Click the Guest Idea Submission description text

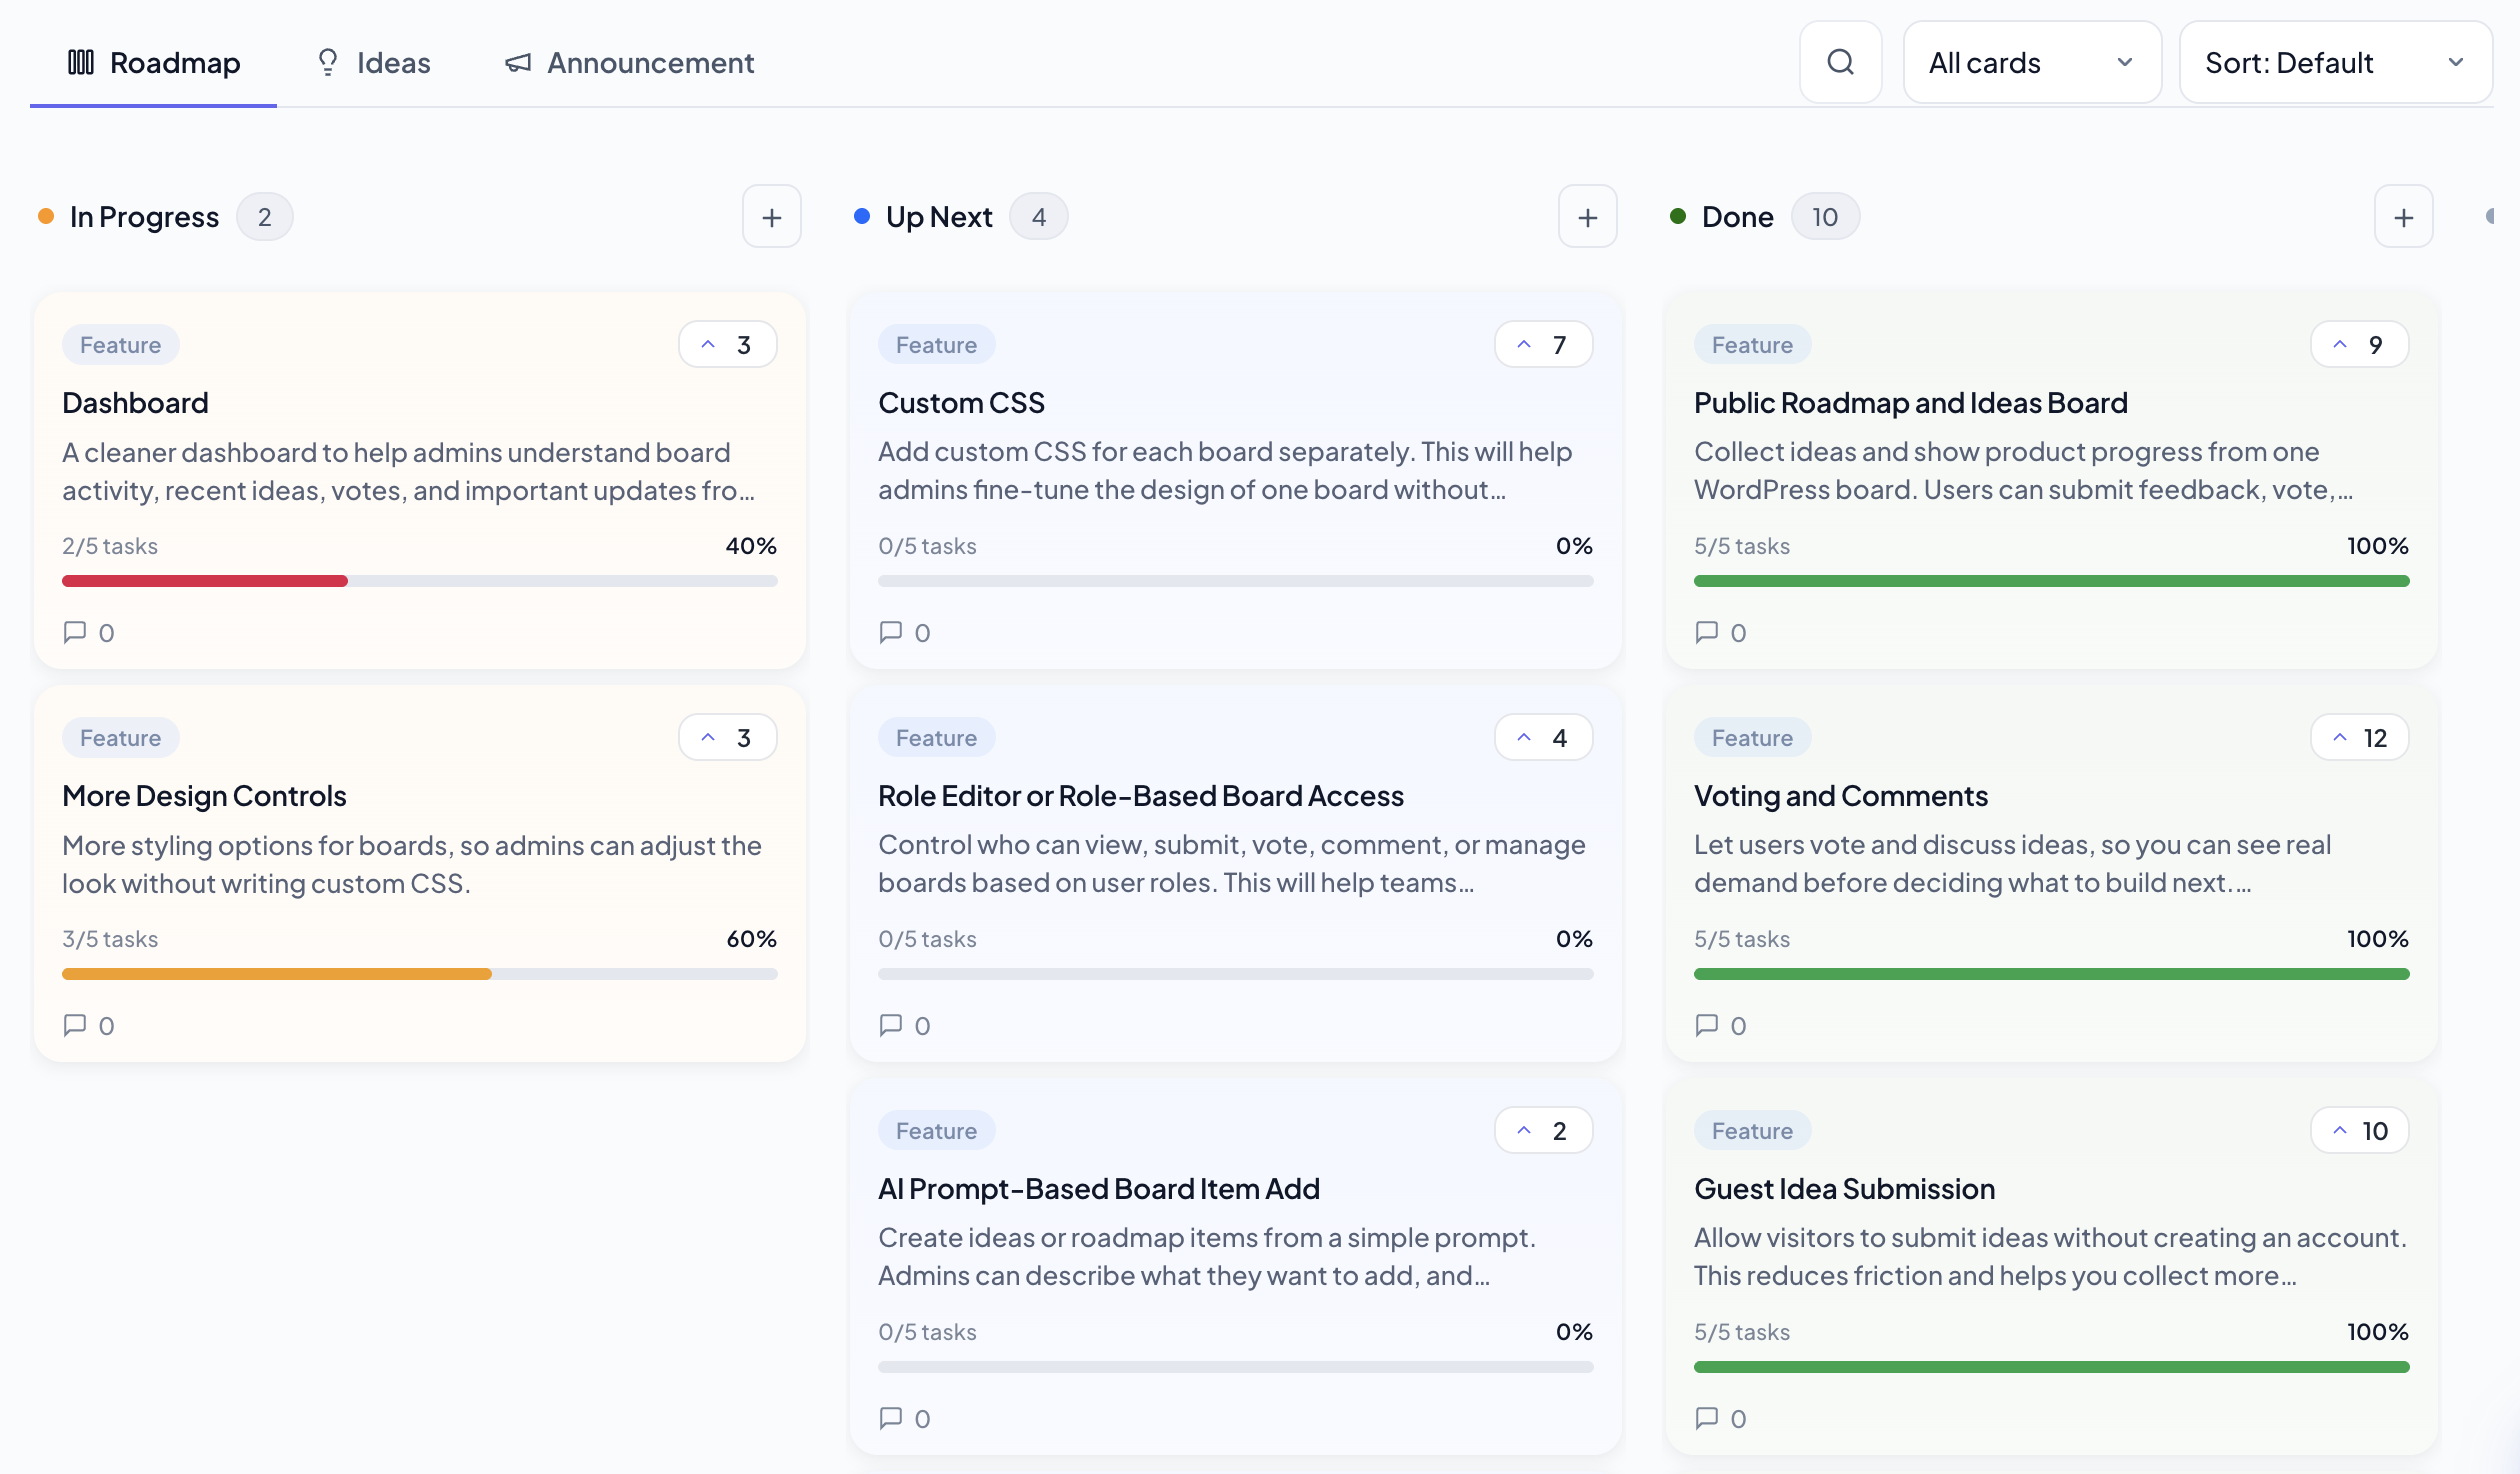[2050, 1257]
